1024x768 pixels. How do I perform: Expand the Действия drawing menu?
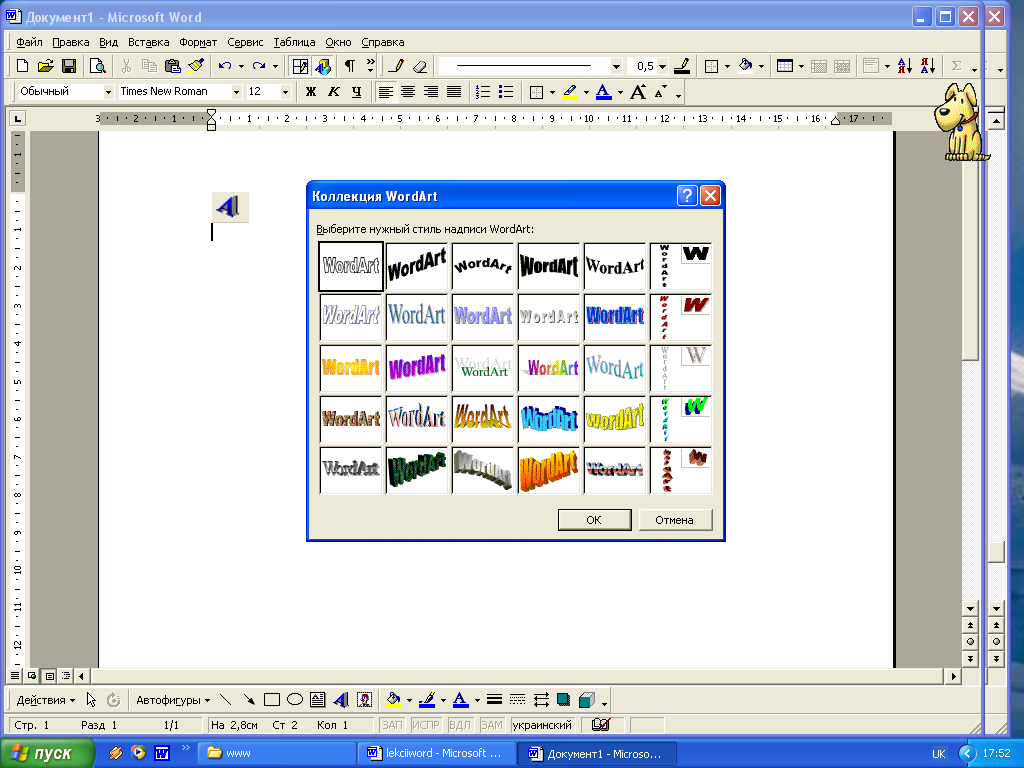(x=46, y=700)
